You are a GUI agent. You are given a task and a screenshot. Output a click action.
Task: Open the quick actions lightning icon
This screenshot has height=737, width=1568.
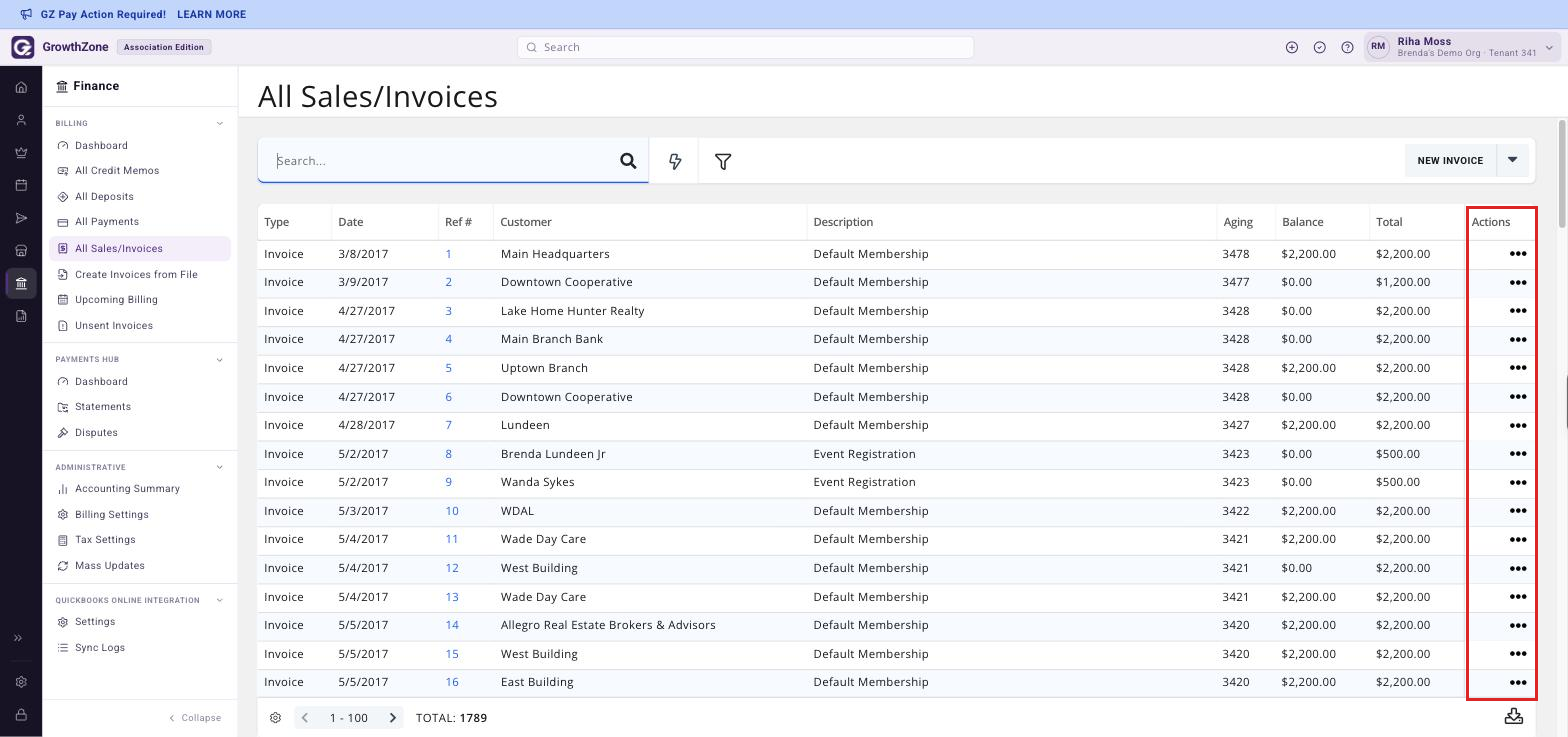pyautogui.click(x=675, y=161)
